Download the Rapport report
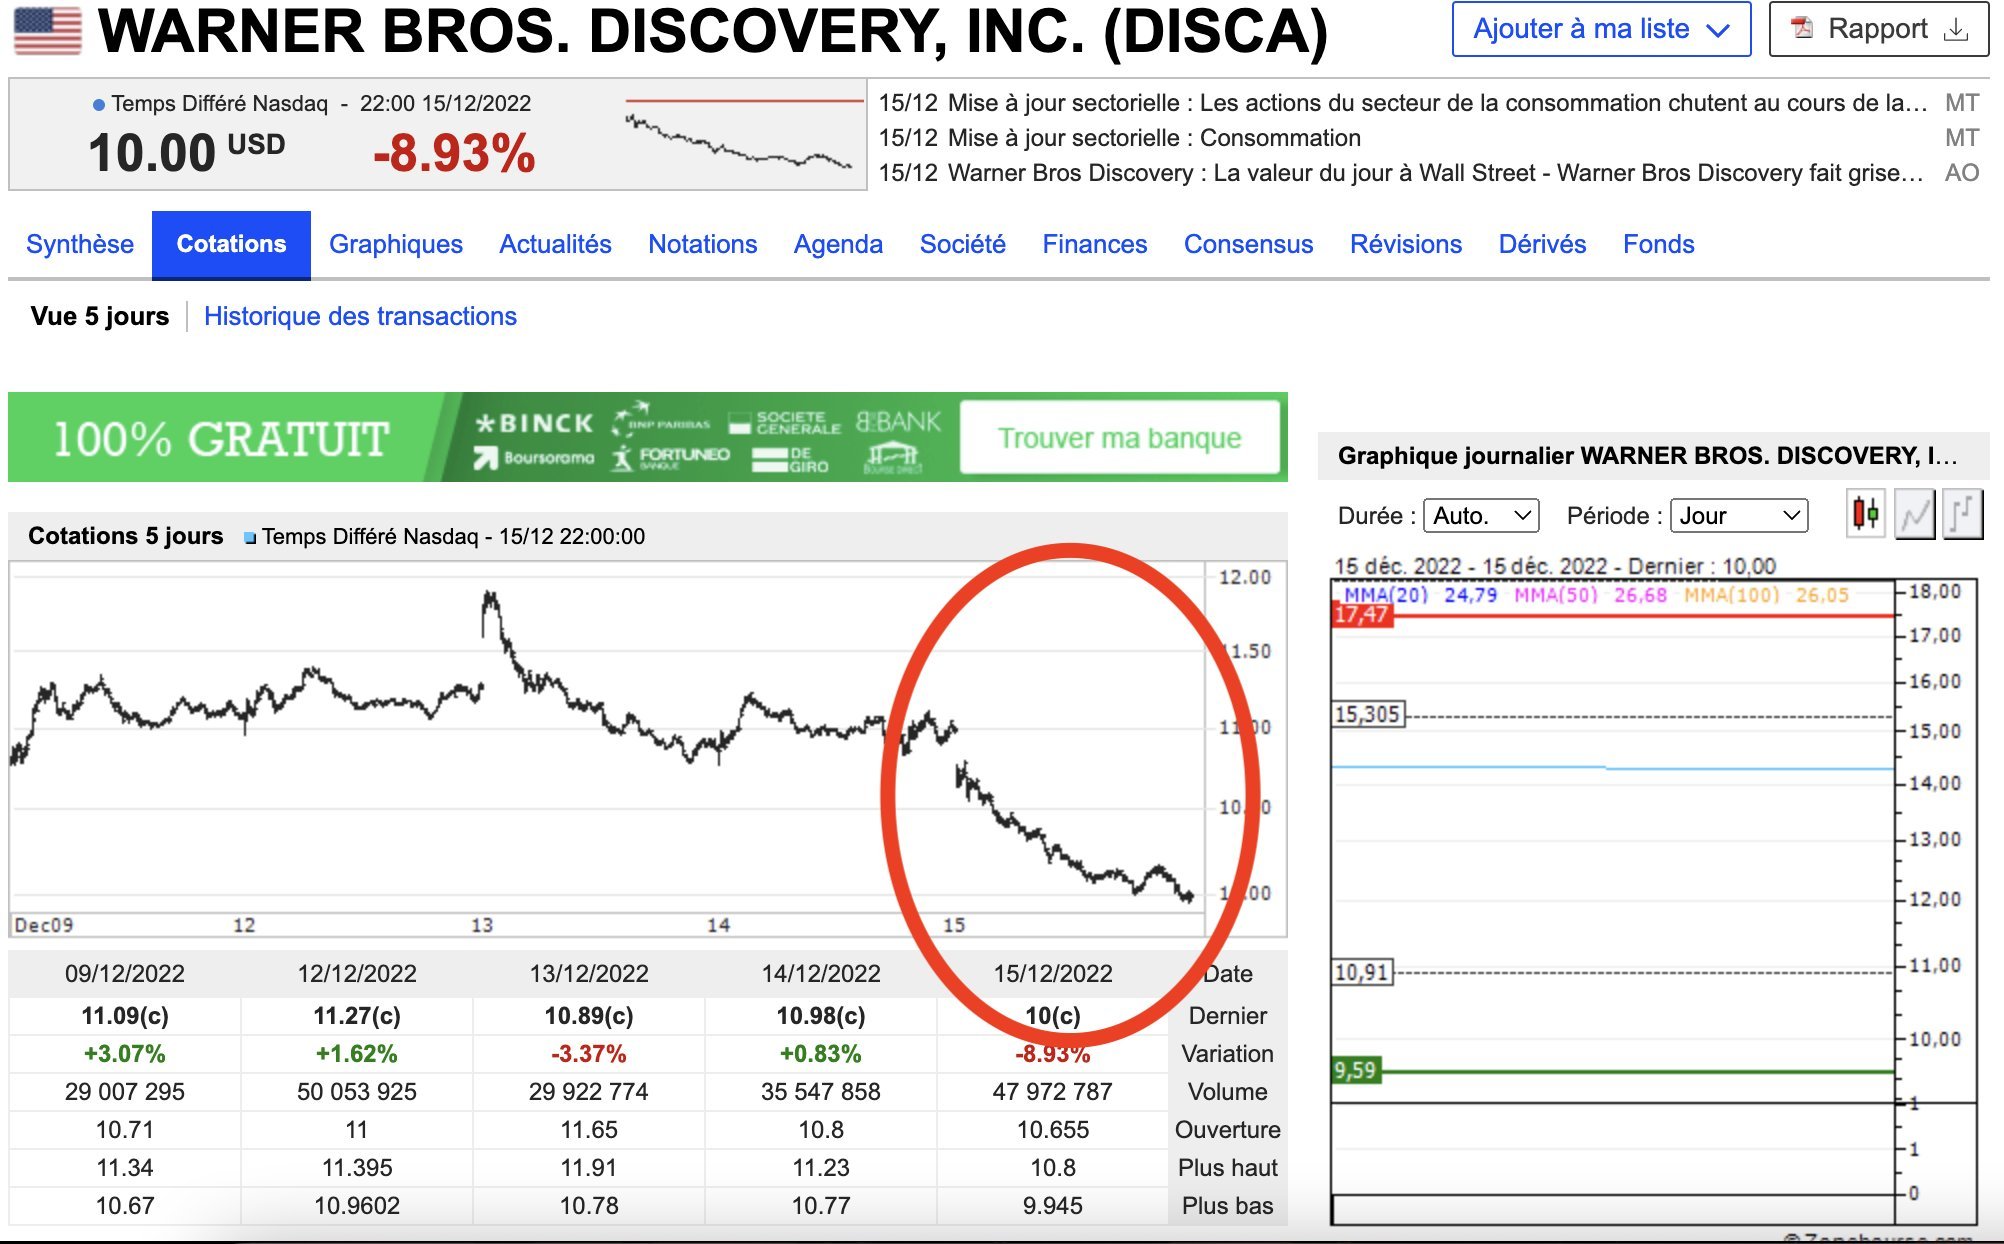2004x1244 pixels. (1879, 29)
